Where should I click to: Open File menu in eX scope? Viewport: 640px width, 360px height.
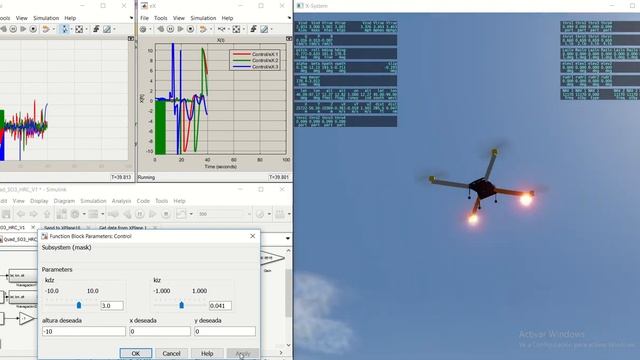click(144, 18)
